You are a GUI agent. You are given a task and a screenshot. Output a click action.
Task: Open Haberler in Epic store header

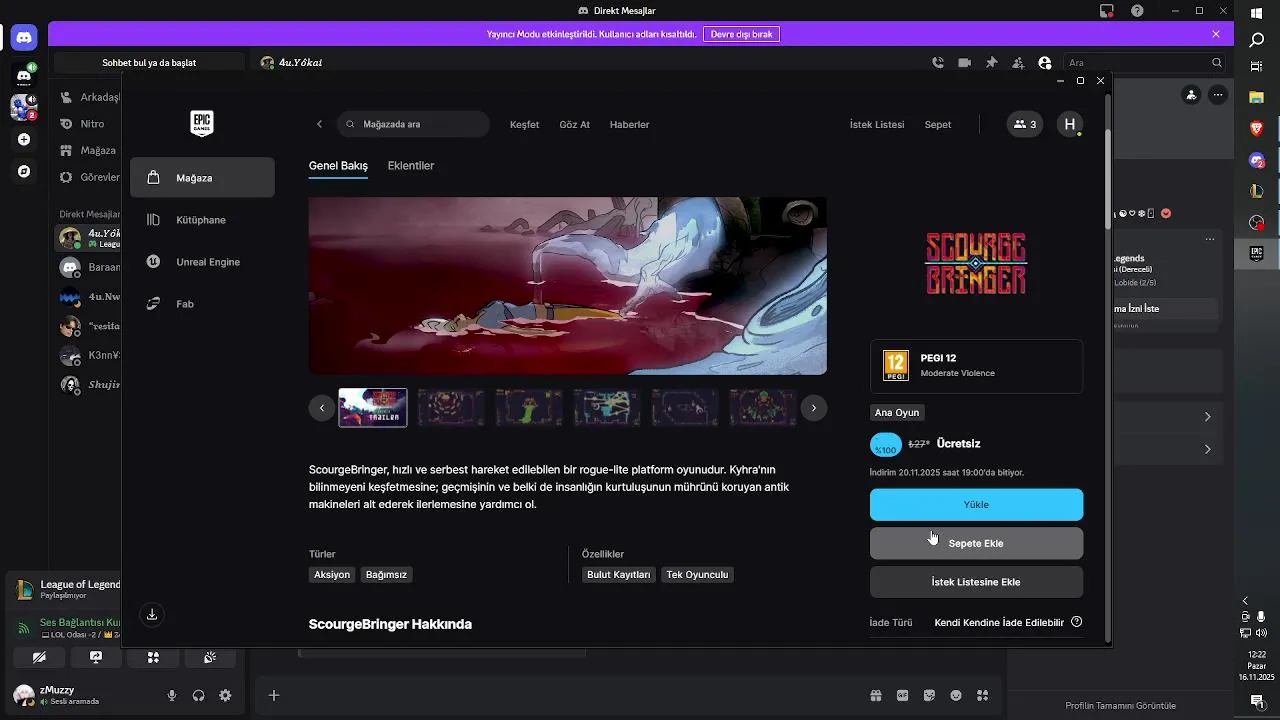(630, 125)
